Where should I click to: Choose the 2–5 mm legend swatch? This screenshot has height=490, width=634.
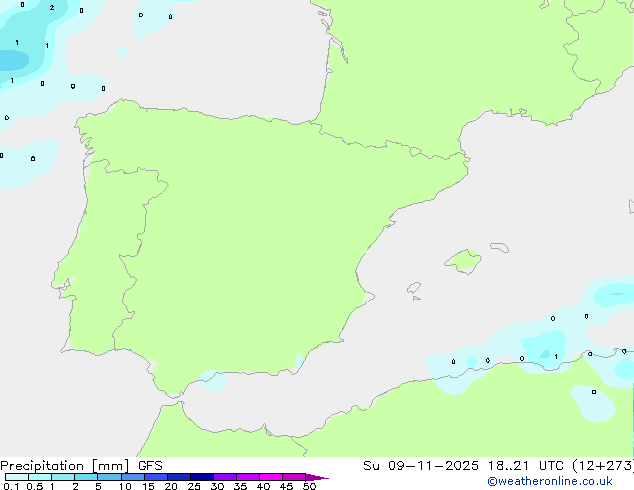(x=86, y=477)
